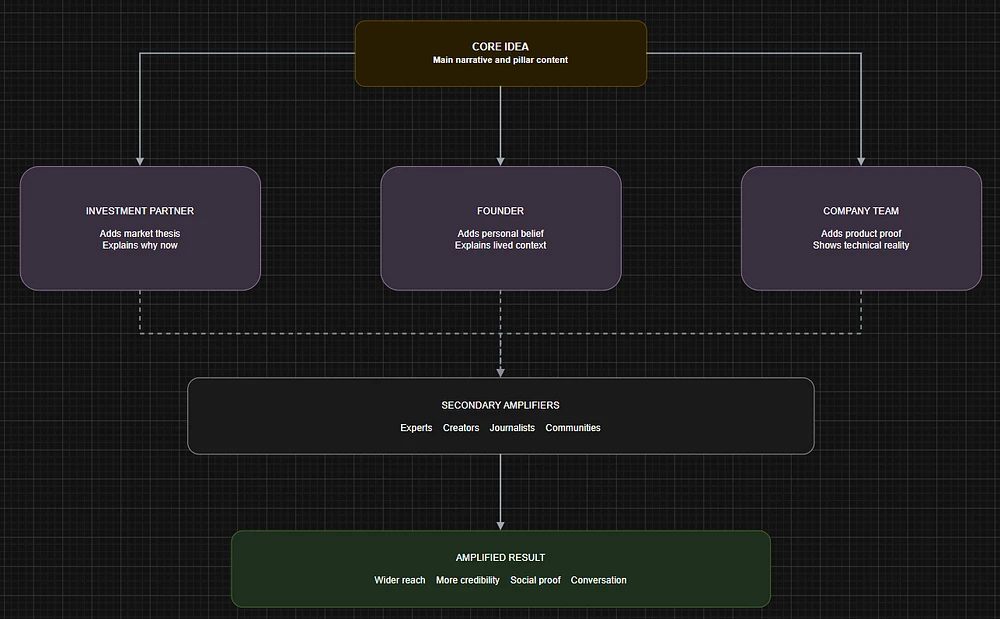1000x619 pixels.
Task: Click the "Wider reach" label
Action: coord(399,580)
